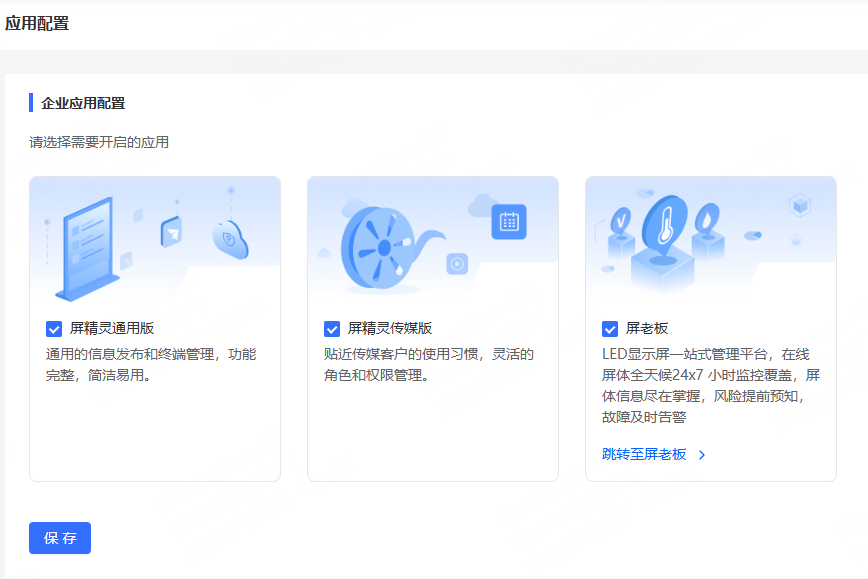868x579 pixels.
Task: Click the chevron arrow beside 跳转至屏老板
Action: tap(702, 455)
